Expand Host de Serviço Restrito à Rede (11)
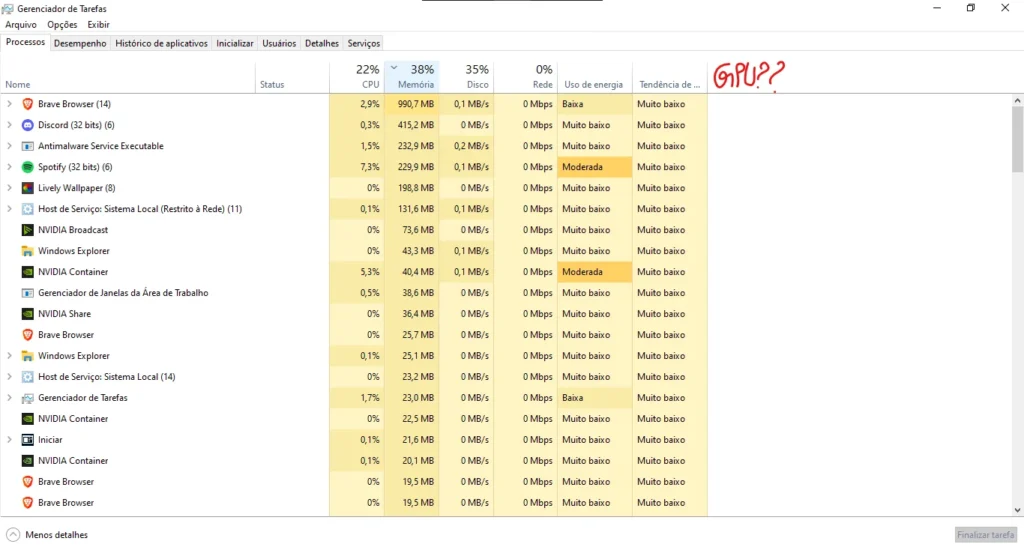Viewport: 1024px width, 553px height. tap(9, 209)
